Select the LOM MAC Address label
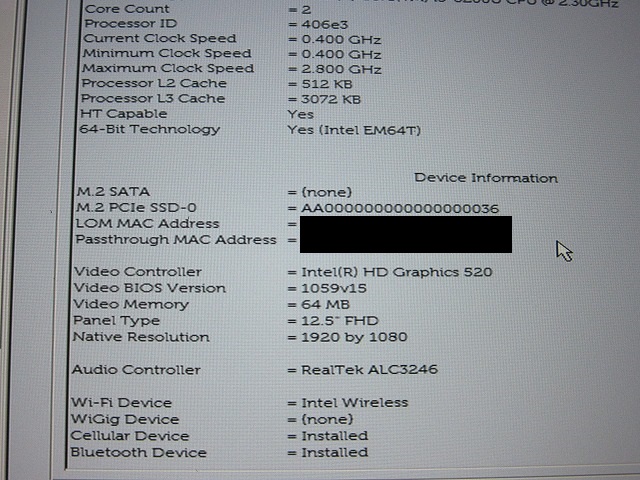 click(147, 224)
